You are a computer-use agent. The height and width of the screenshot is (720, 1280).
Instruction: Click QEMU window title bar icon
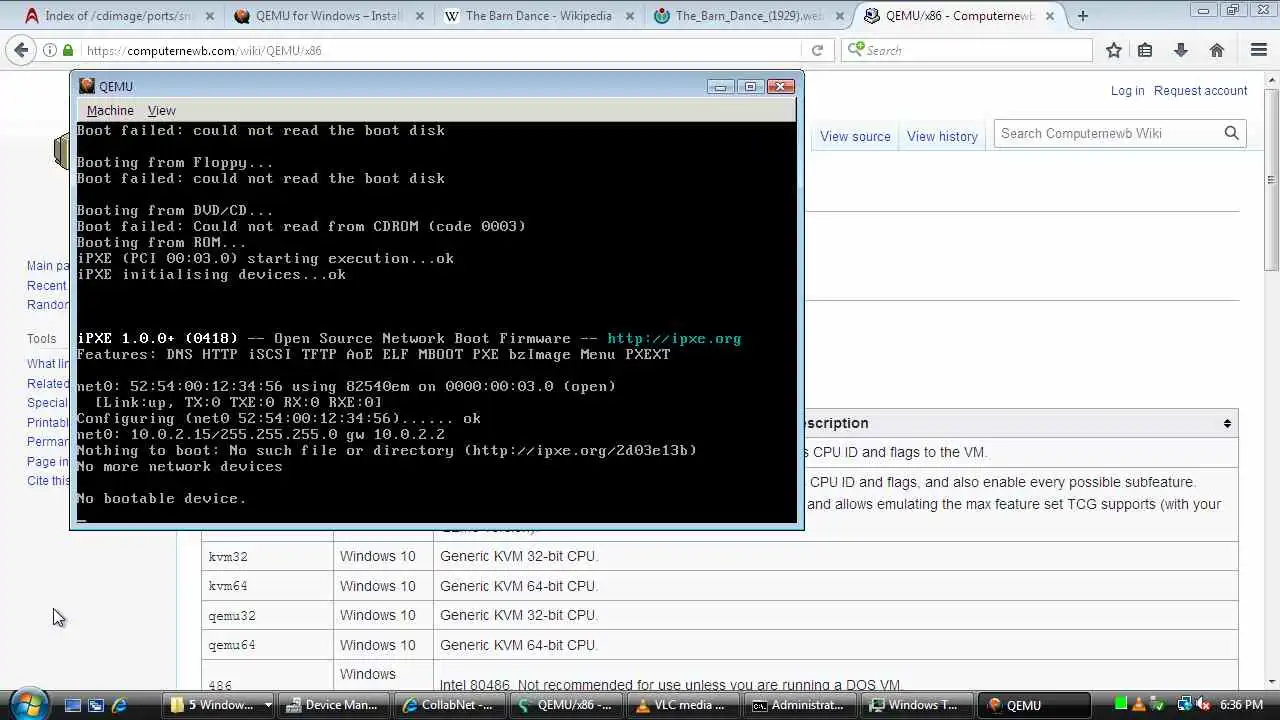[87, 86]
